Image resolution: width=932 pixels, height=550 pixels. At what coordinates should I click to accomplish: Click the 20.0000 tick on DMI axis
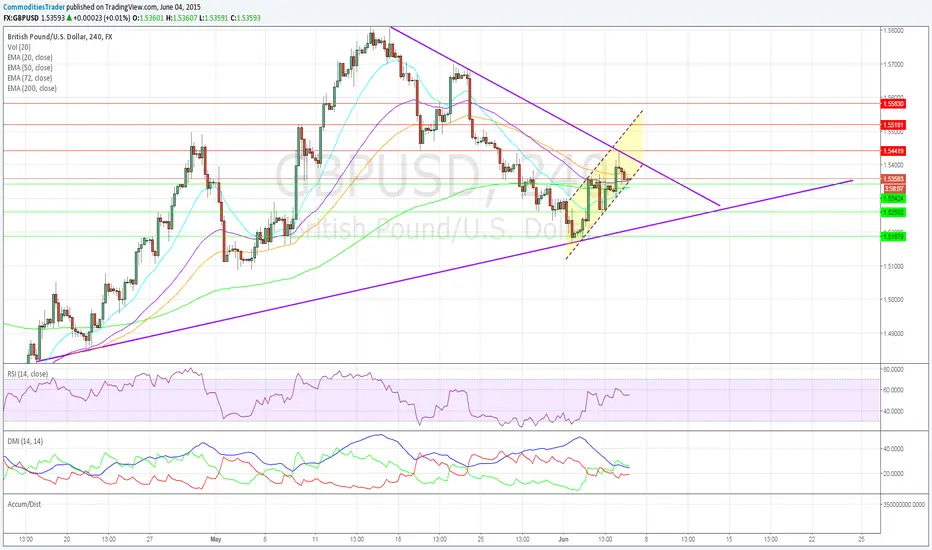click(893, 474)
